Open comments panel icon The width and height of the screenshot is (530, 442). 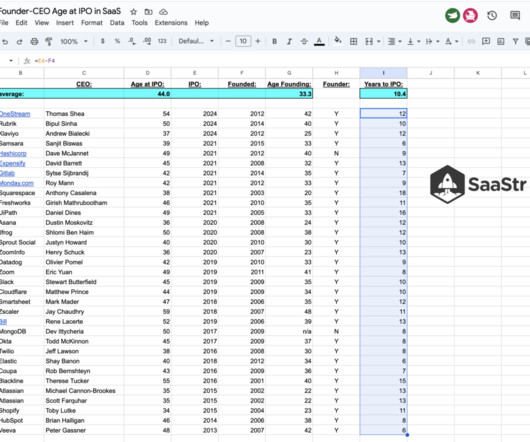tap(515, 15)
